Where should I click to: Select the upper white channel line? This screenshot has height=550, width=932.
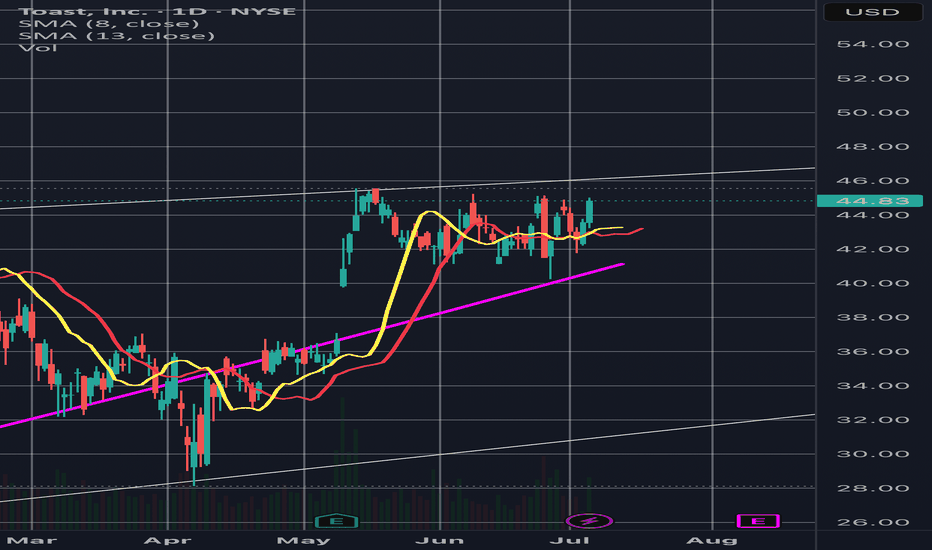tap(407, 188)
